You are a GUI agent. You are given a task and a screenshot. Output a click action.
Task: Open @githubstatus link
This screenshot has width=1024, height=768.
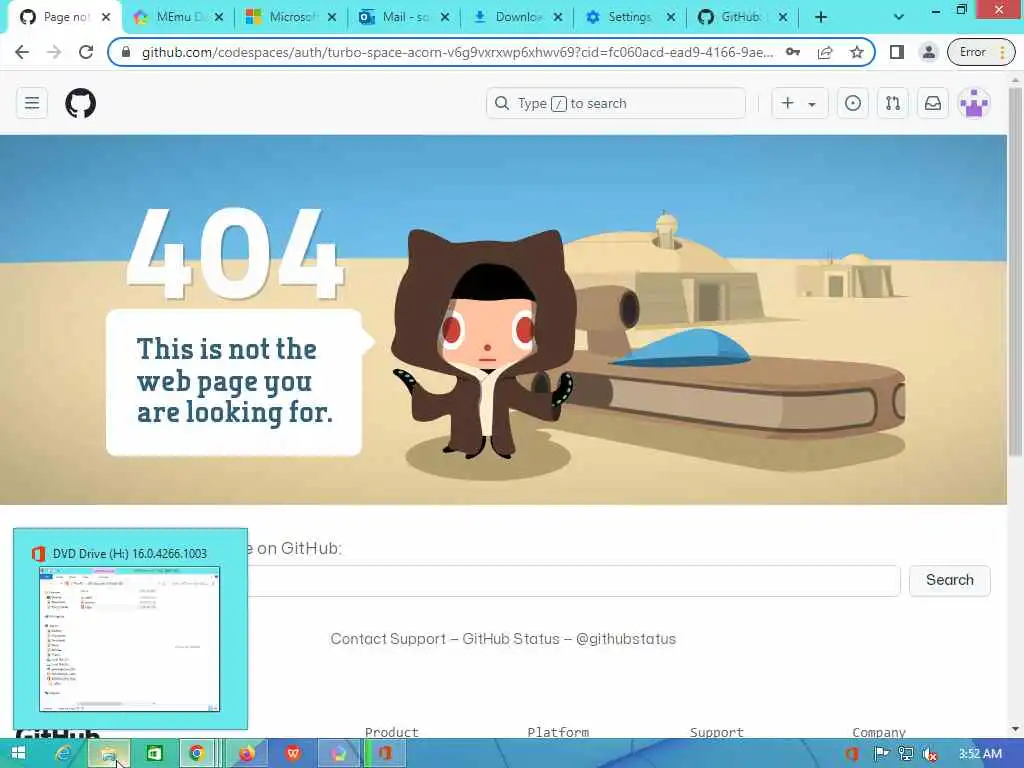click(626, 639)
